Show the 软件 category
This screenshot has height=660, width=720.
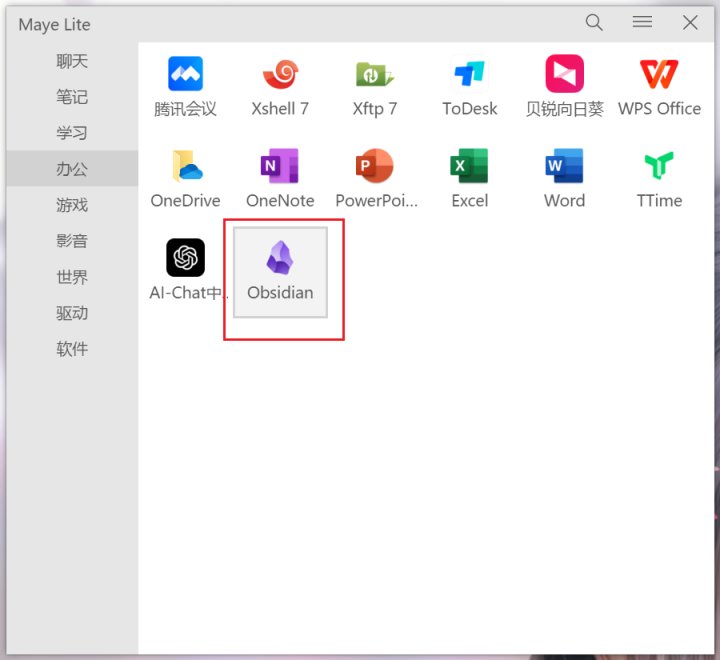(x=72, y=349)
